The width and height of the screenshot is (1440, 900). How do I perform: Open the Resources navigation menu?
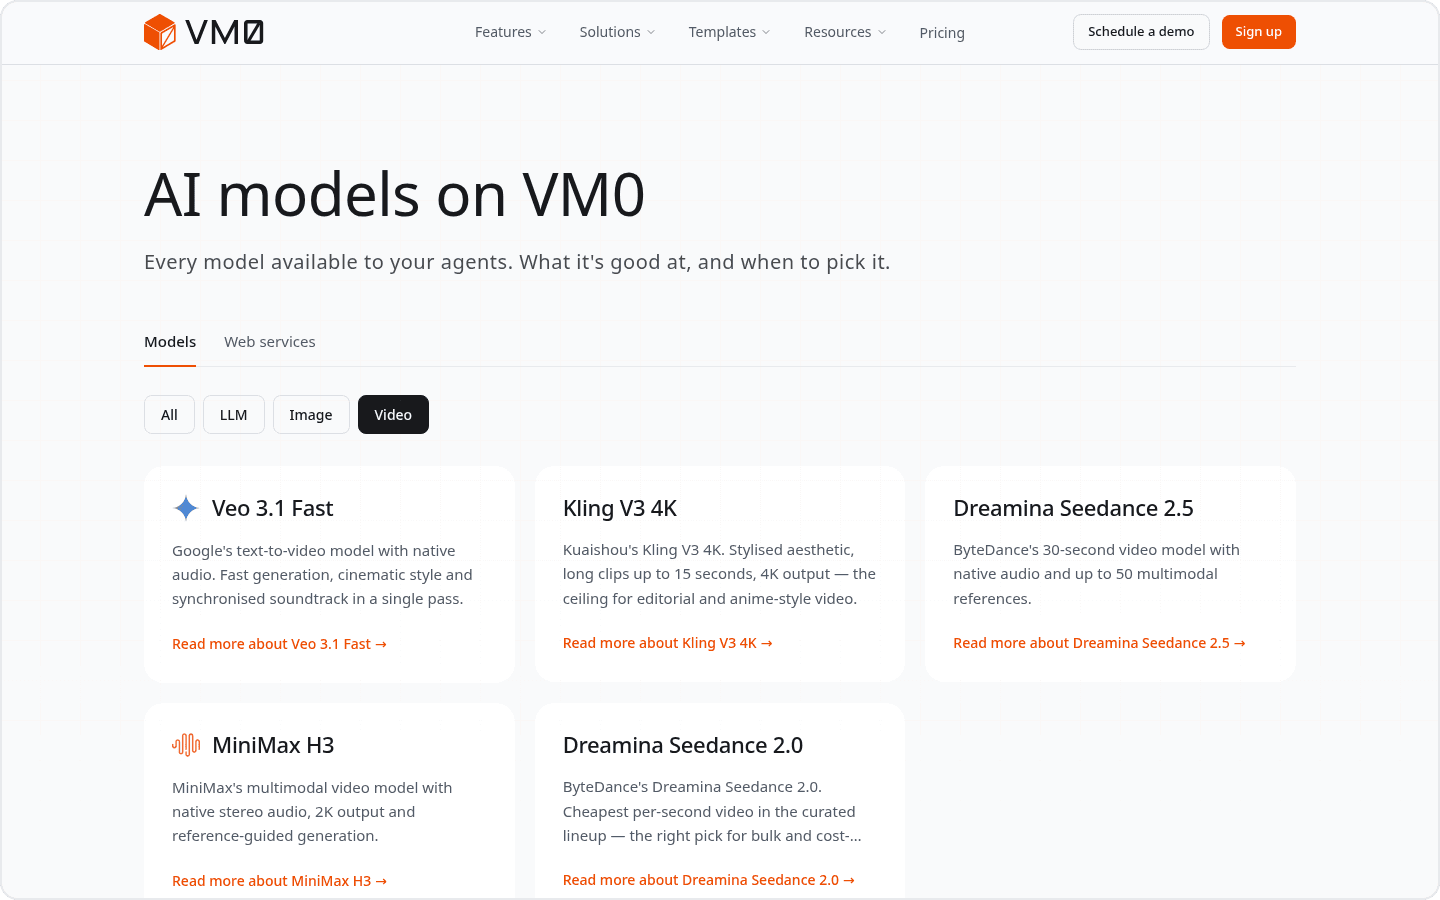(x=845, y=32)
